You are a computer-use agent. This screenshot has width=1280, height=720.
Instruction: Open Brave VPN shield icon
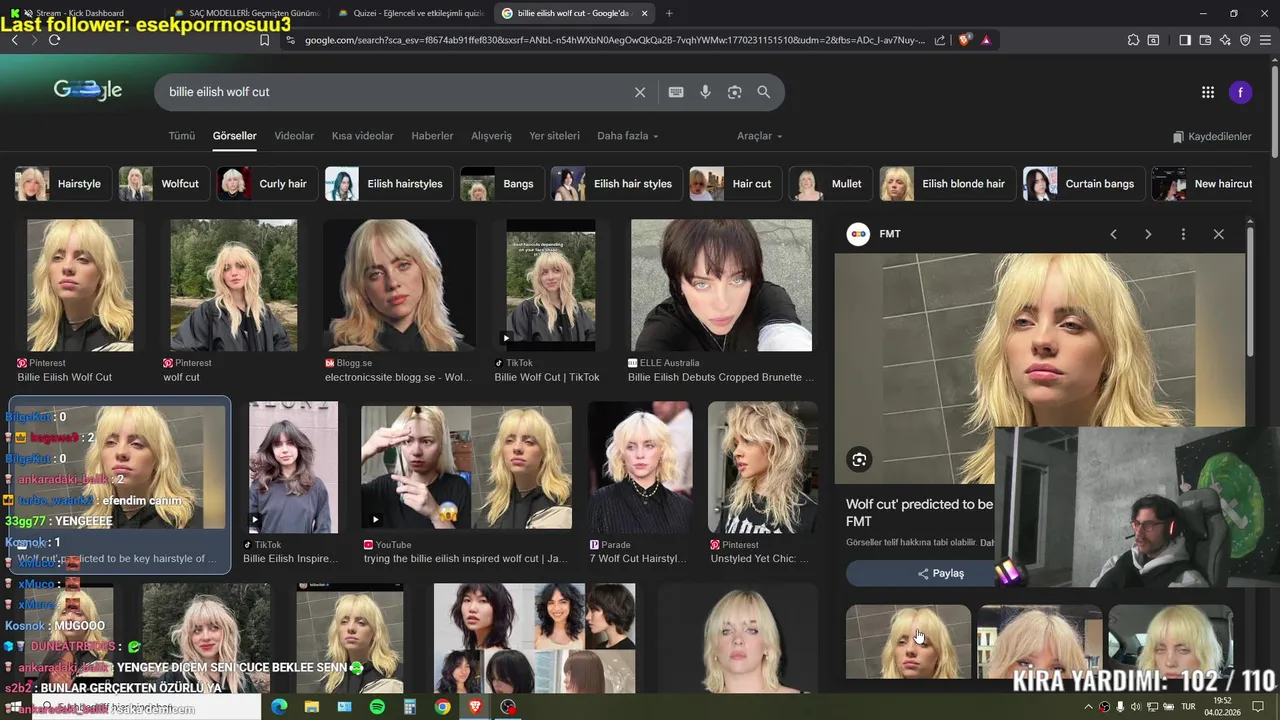coord(1245,40)
